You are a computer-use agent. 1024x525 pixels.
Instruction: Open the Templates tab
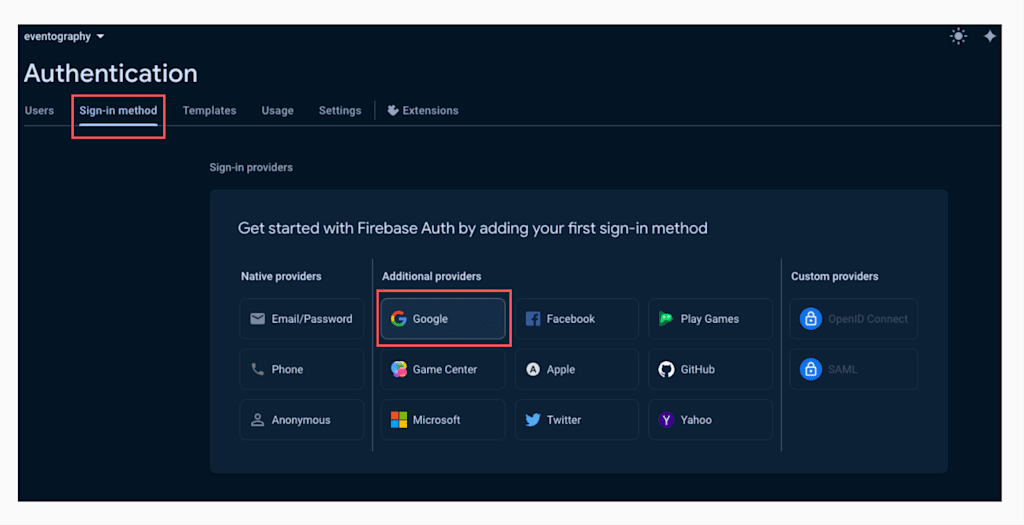209,110
